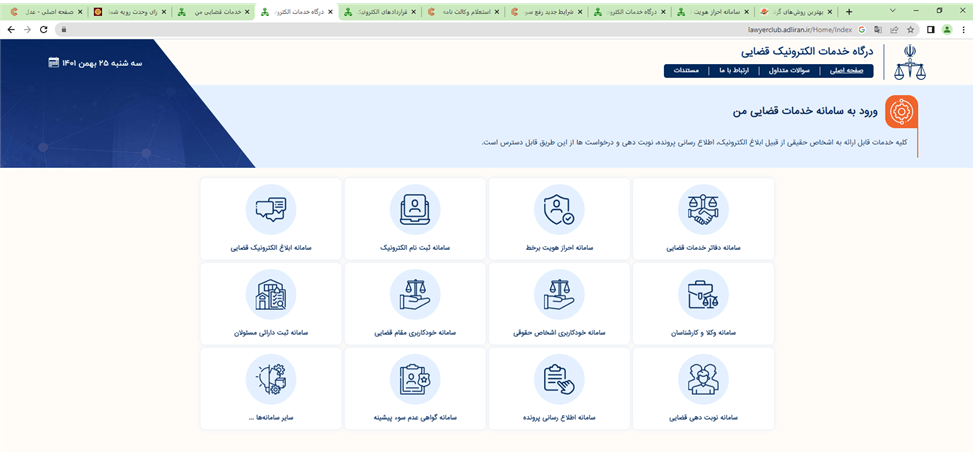This screenshot has width=973, height=452.
Task: Toggle the browser side panel
Action: tap(930, 29)
